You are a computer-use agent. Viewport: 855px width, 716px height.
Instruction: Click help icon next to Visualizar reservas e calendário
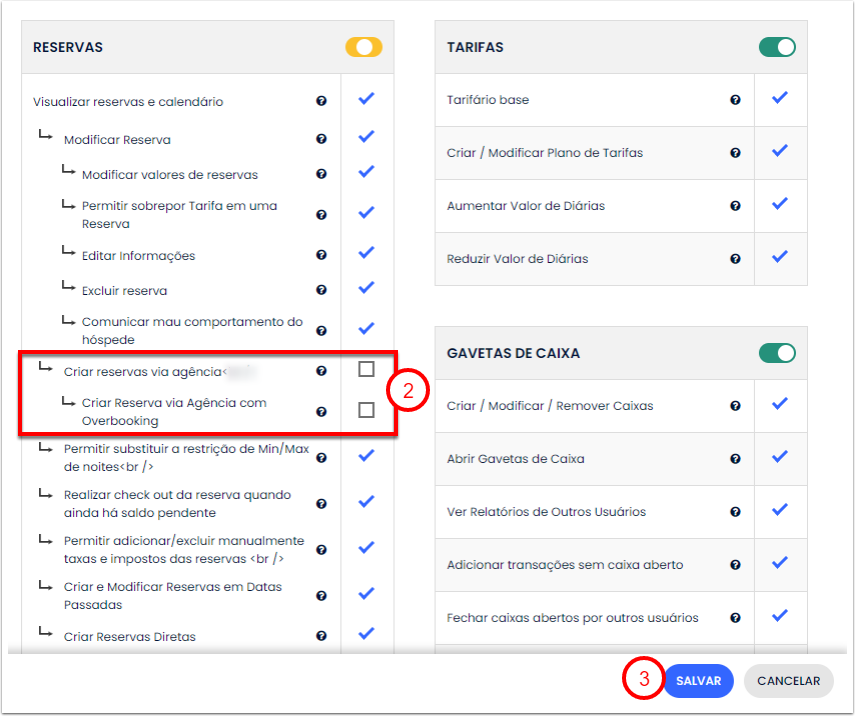click(x=321, y=101)
